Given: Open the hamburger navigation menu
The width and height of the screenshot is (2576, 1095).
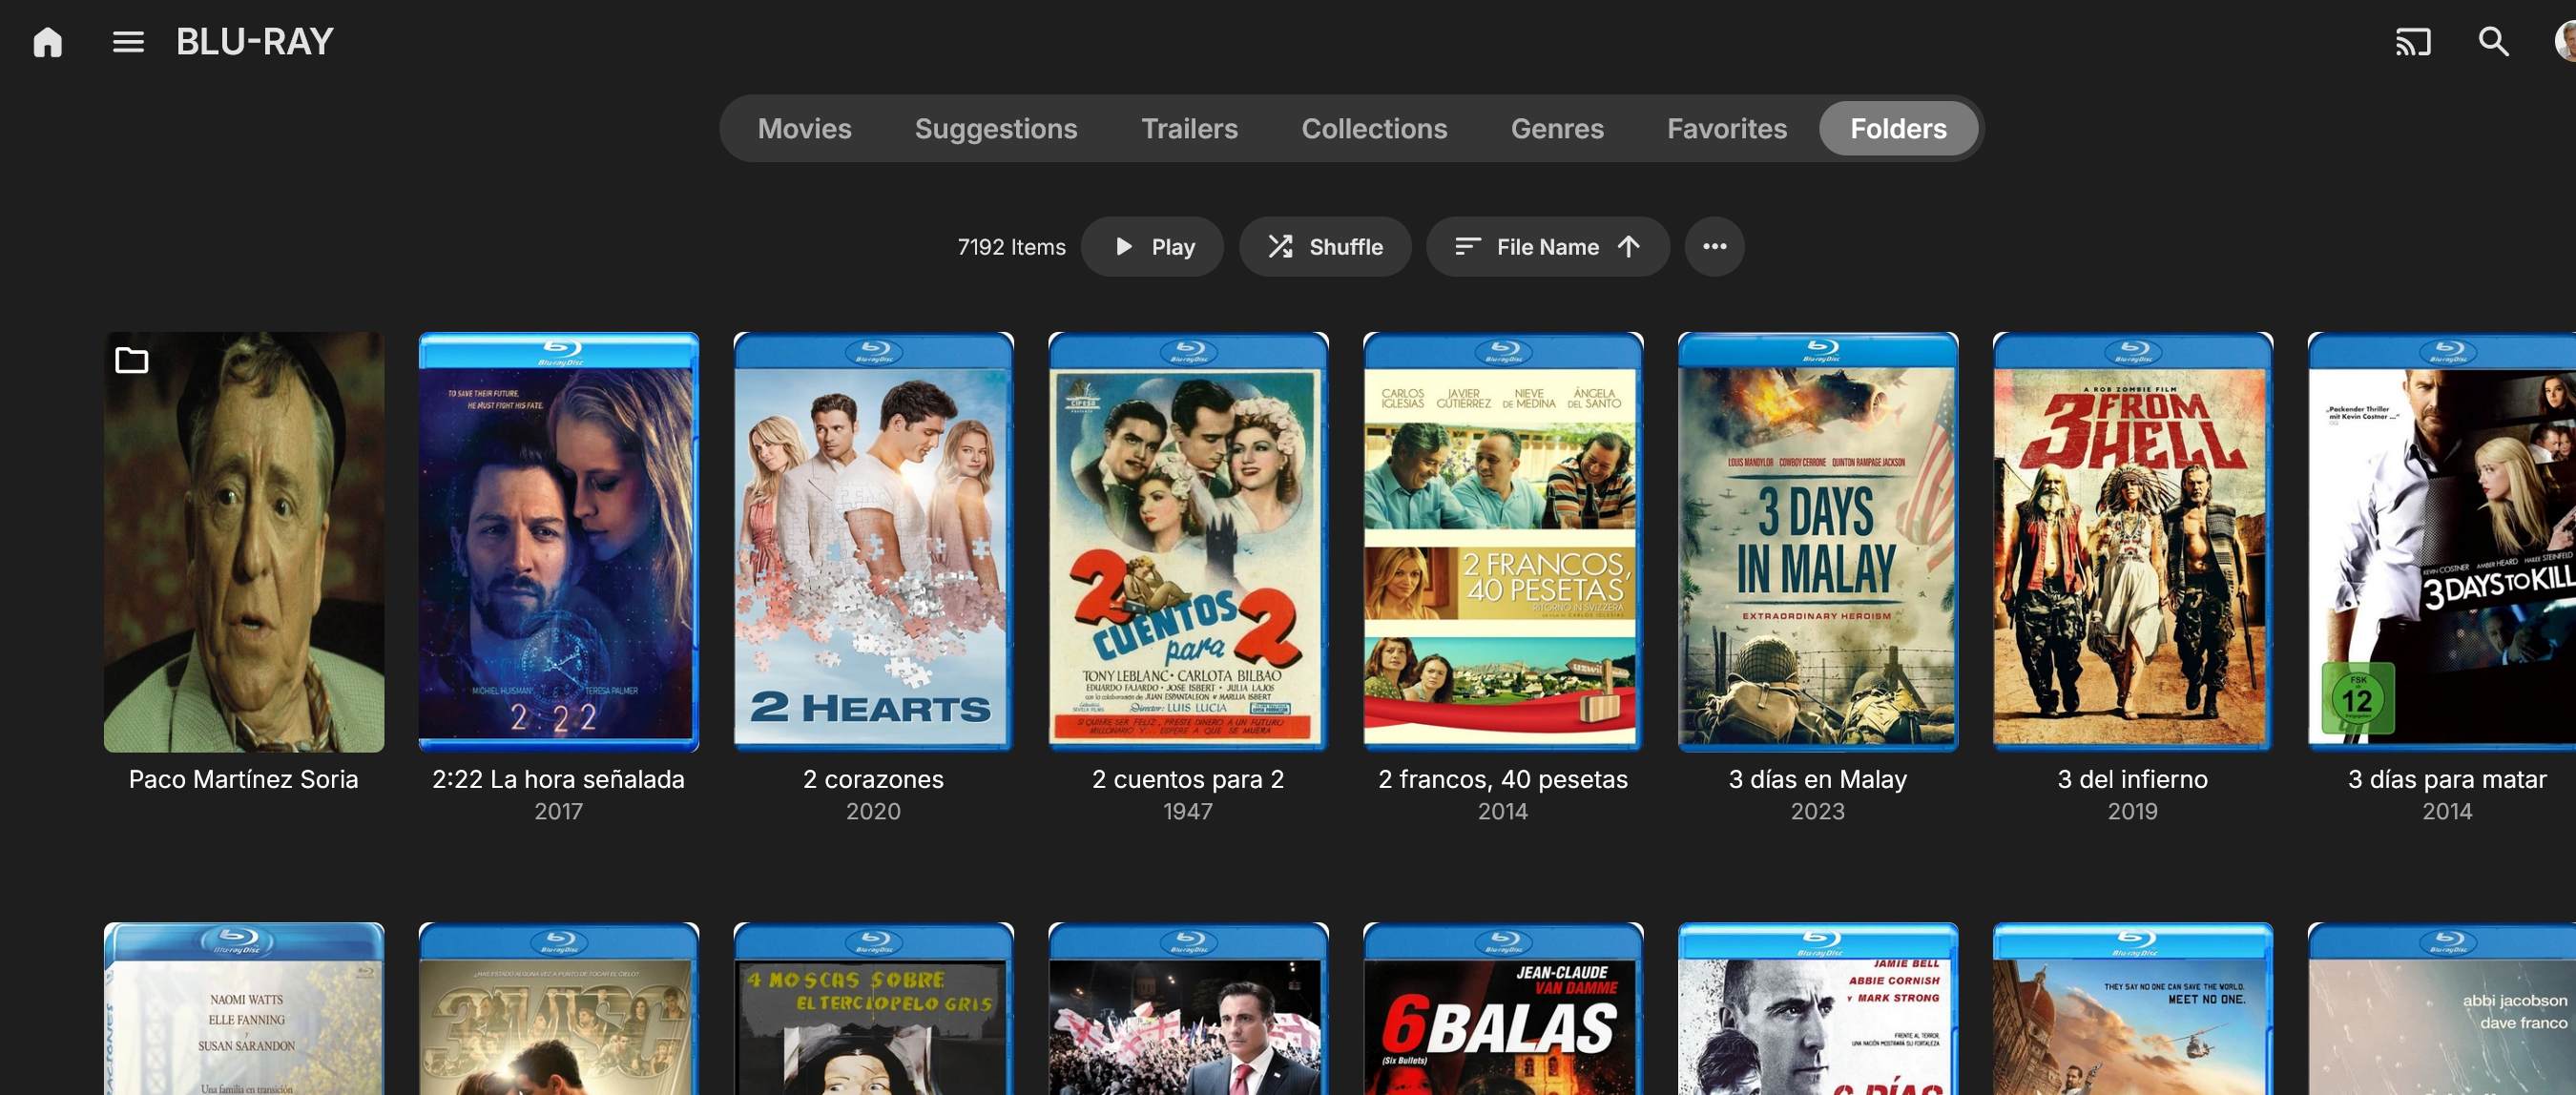Looking at the screenshot, I should click(128, 42).
